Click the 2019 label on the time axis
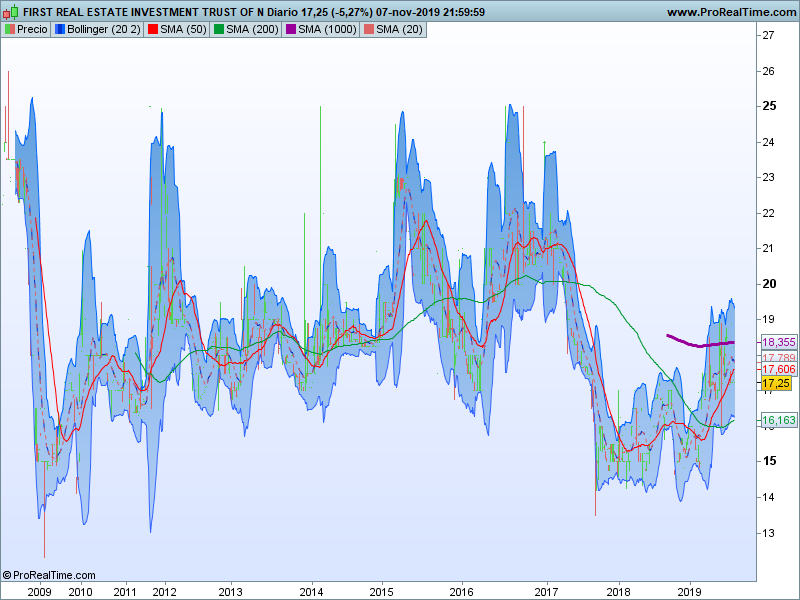This screenshot has width=800, height=600. (690, 592)
